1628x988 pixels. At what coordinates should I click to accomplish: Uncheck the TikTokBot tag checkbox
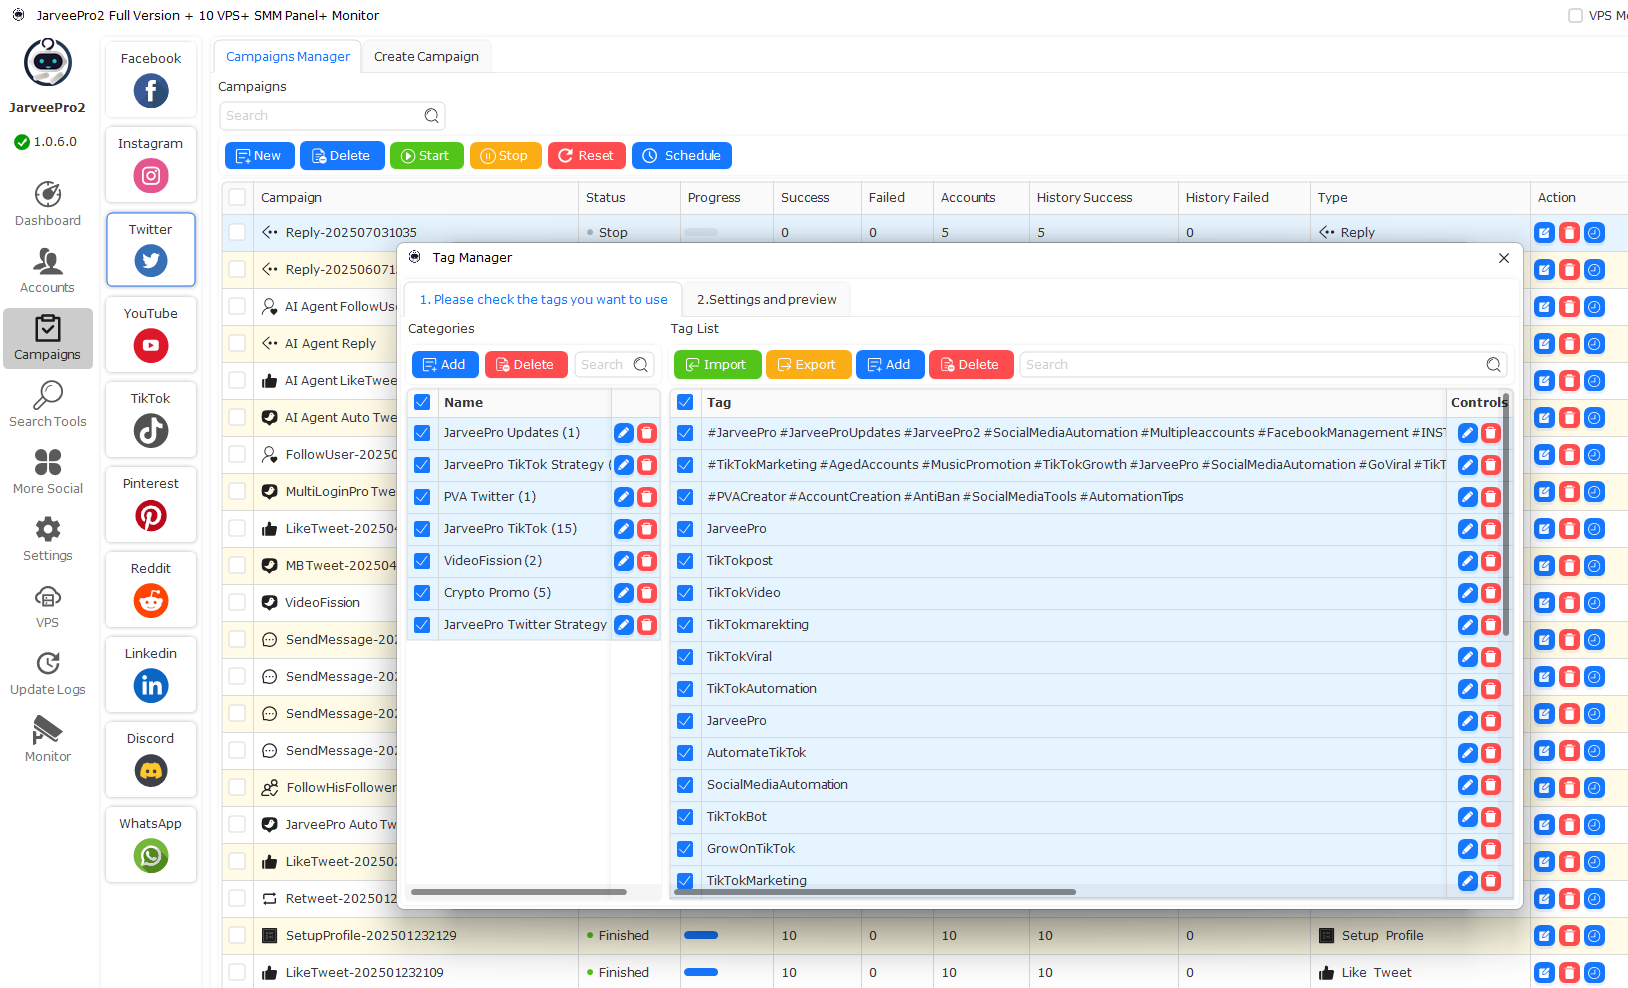pyautogui.click(x=685, y=817)
